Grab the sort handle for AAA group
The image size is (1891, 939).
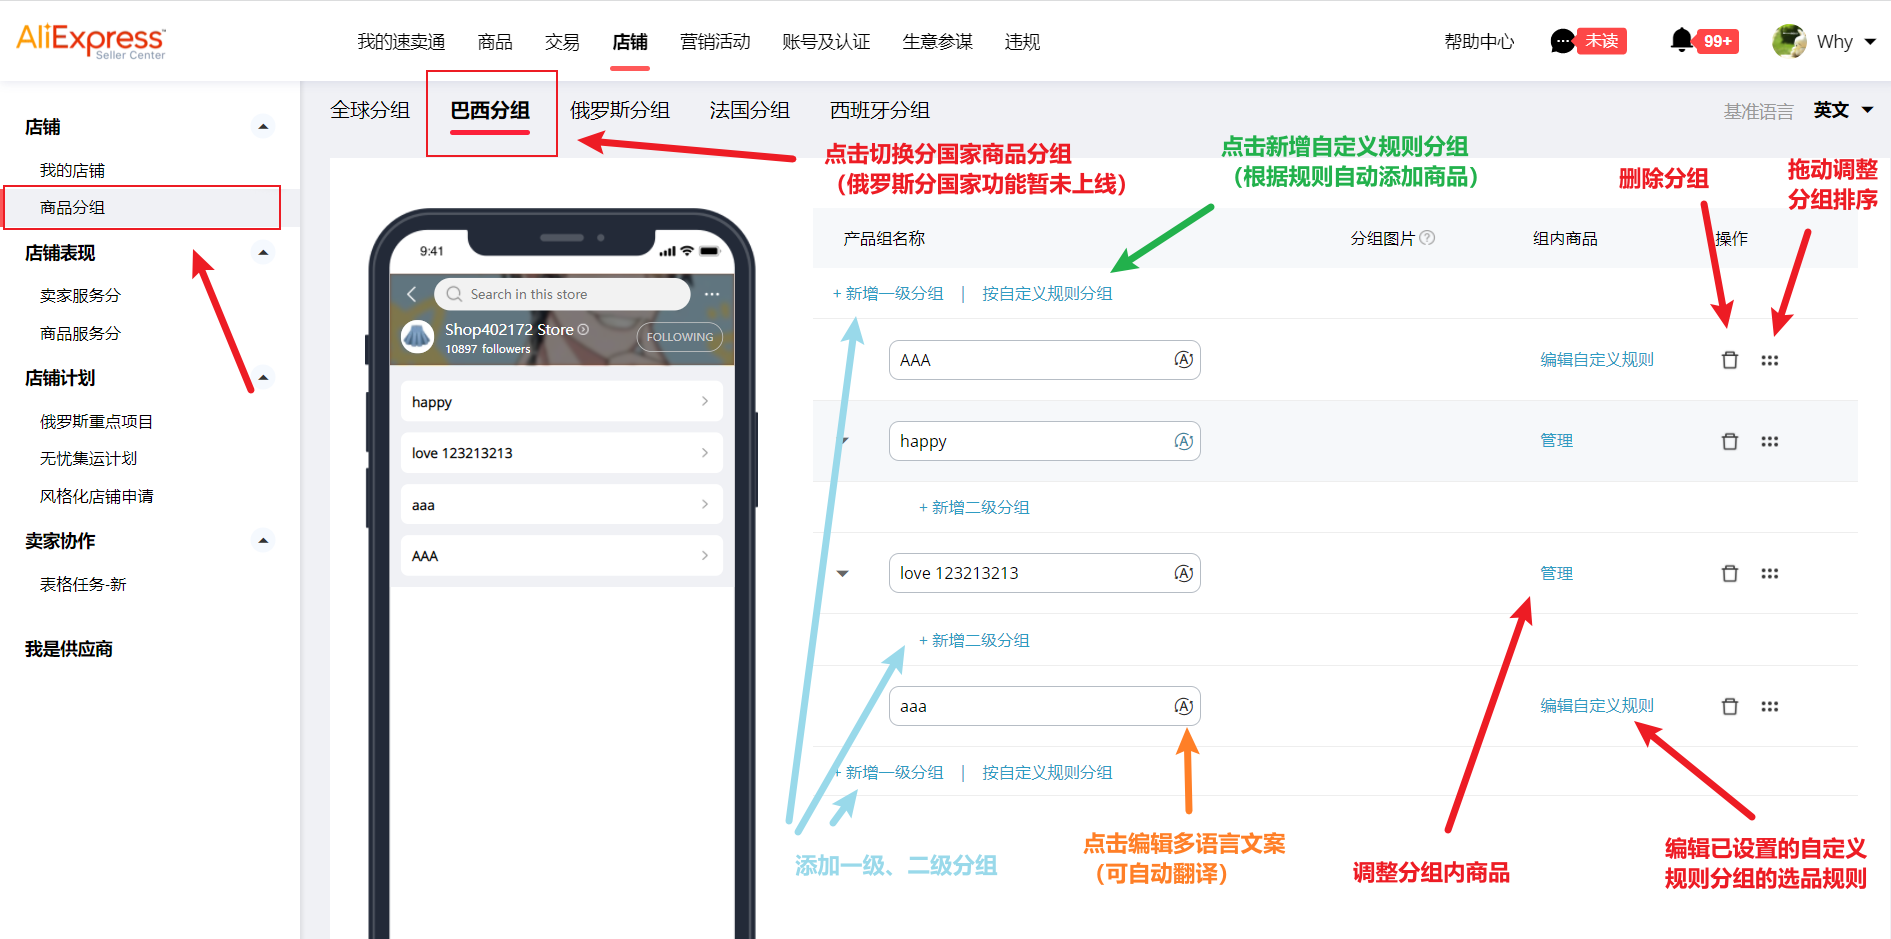(1770, 360)
